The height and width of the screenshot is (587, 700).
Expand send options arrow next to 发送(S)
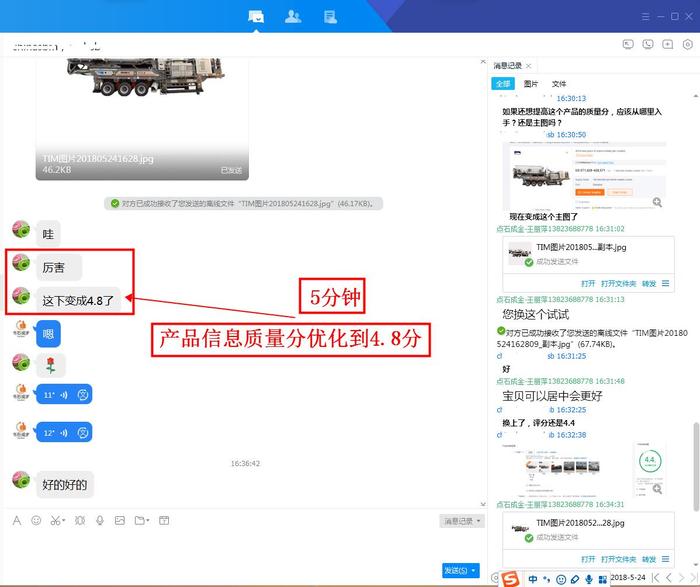(474, 570)
